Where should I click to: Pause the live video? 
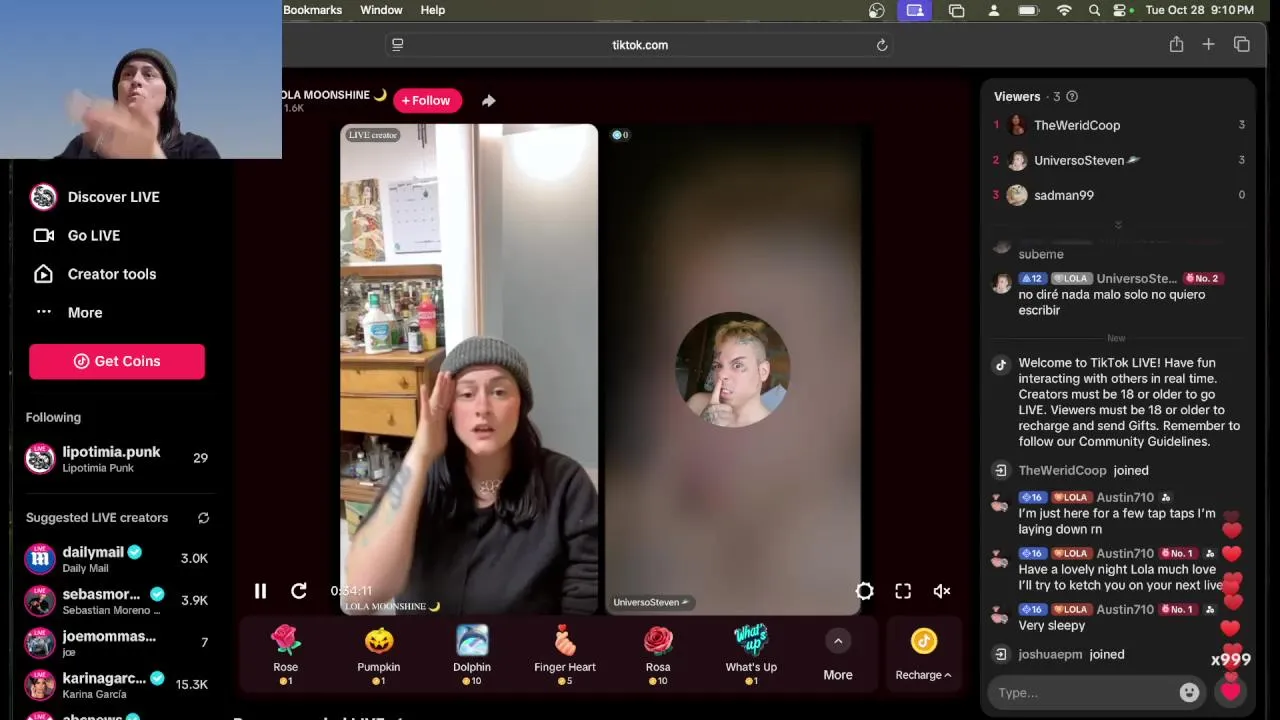[260, 591]
